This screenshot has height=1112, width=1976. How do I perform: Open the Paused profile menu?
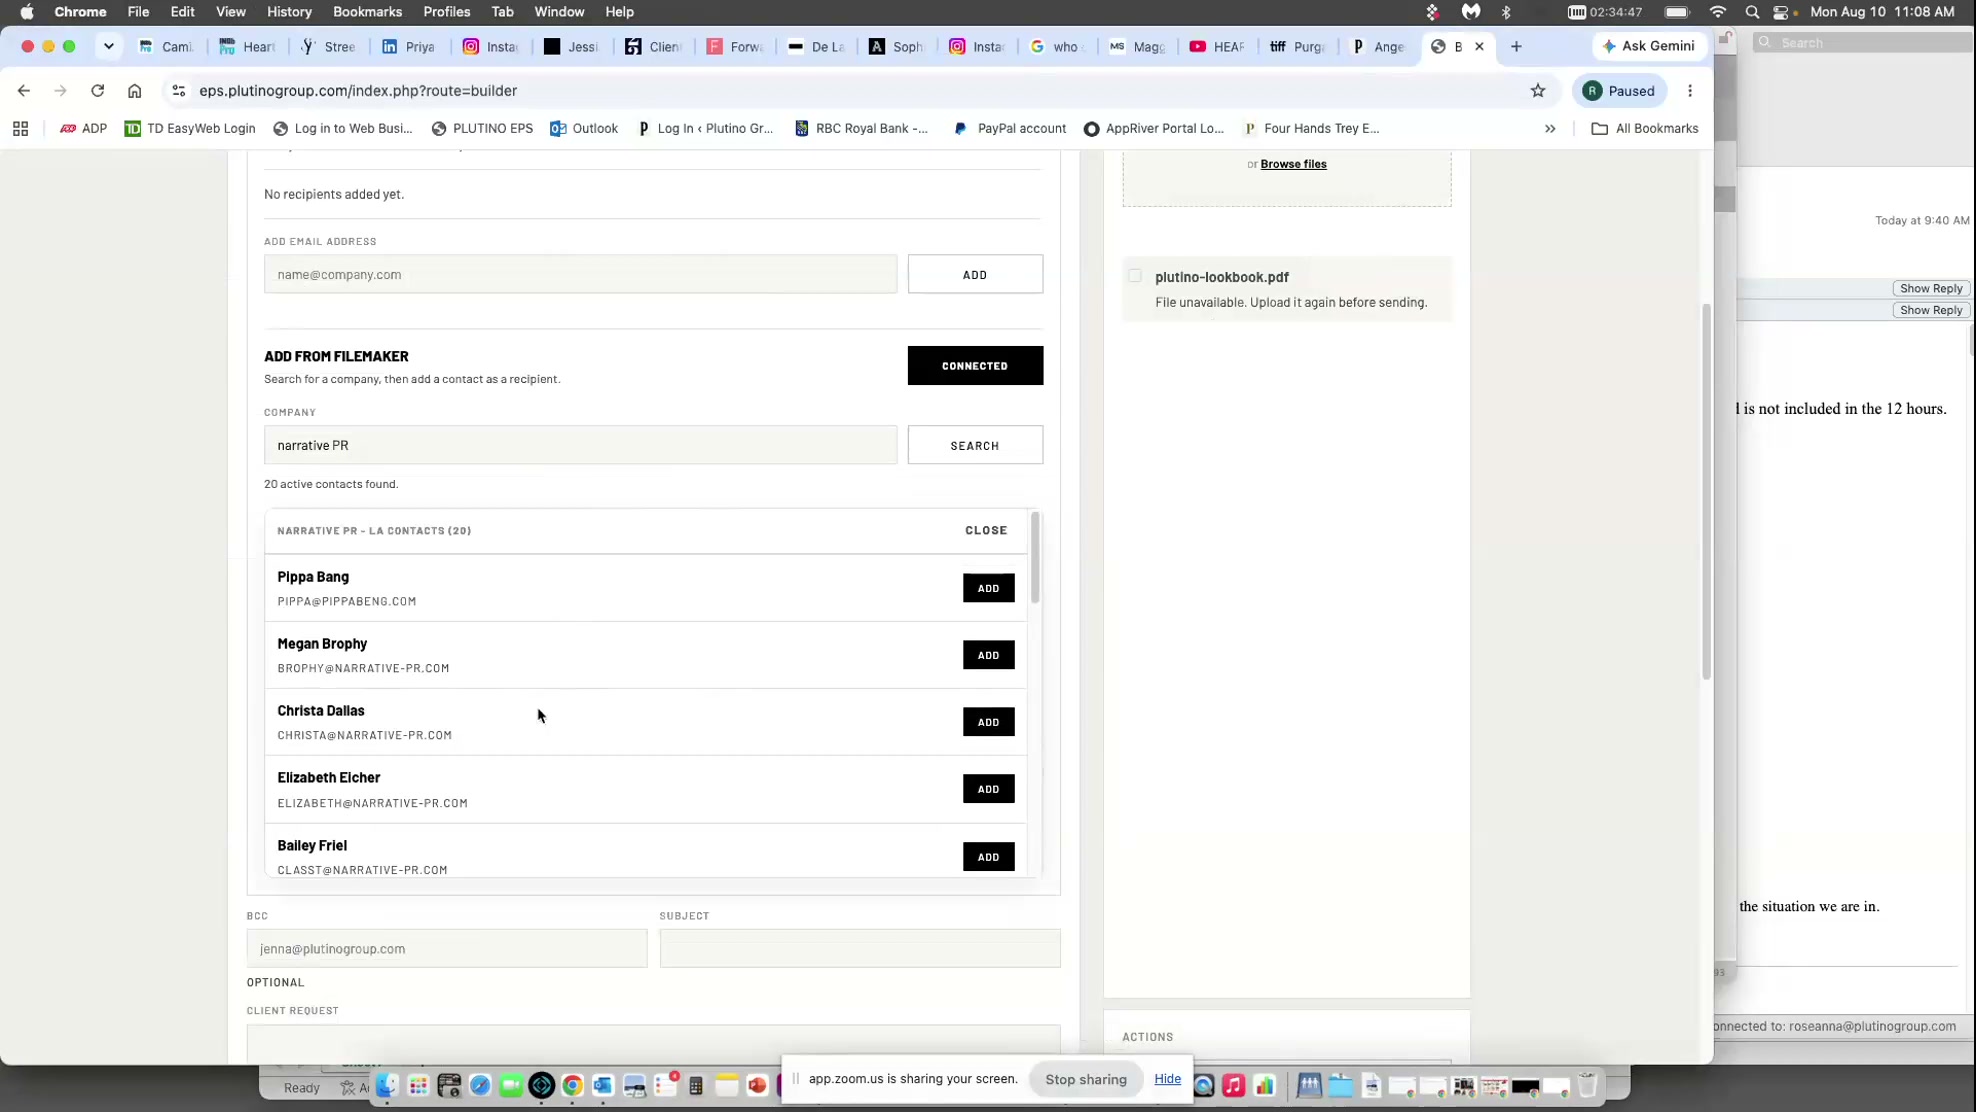(x=1620, y=91)
